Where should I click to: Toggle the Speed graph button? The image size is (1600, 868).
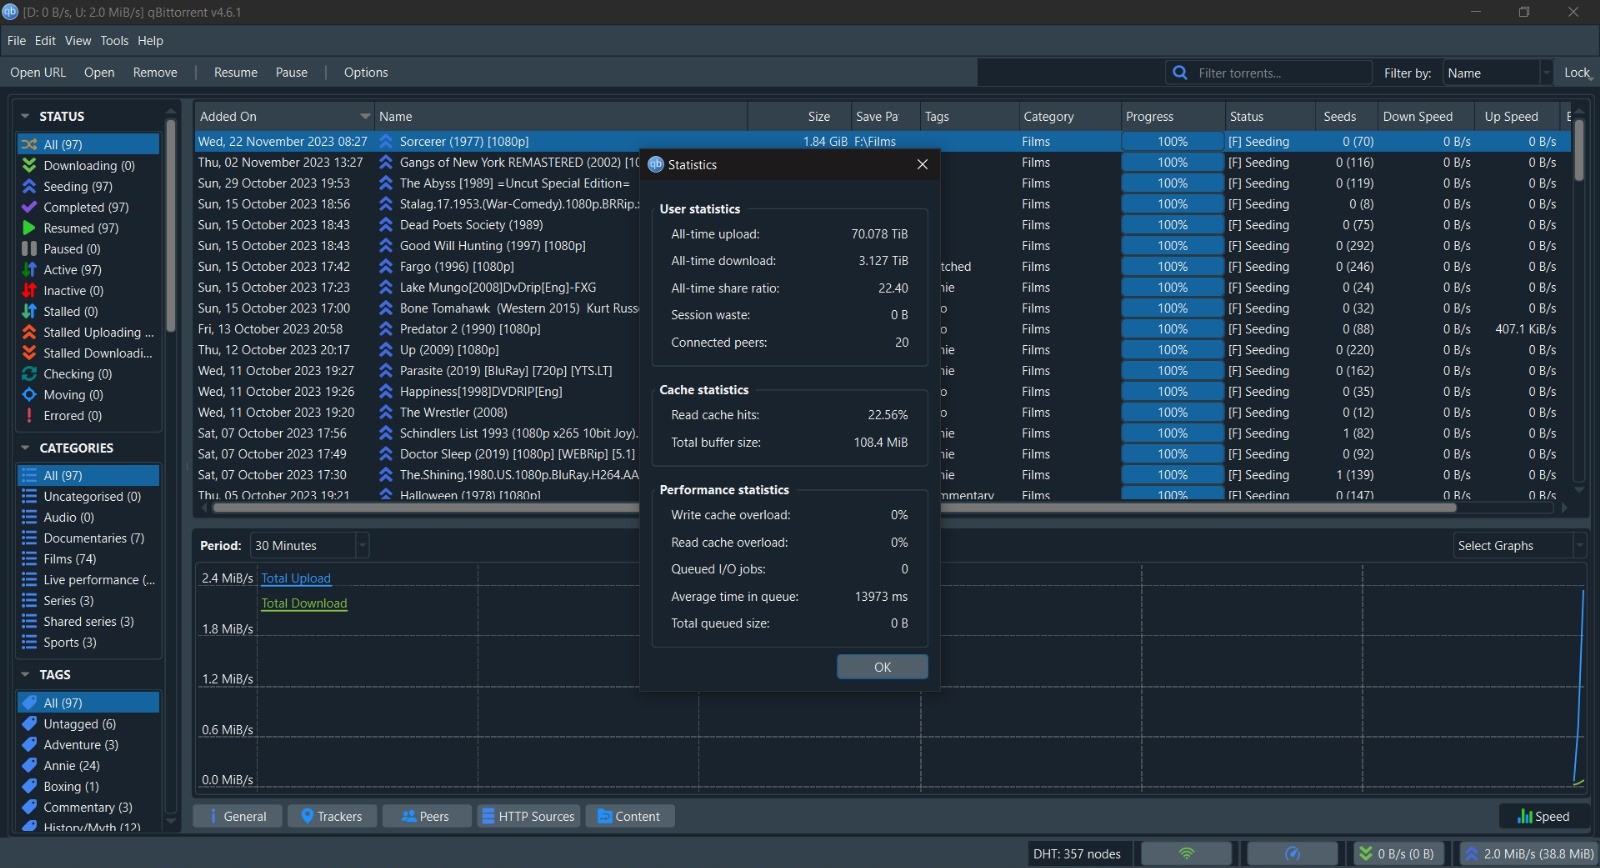pos(1543,817)
